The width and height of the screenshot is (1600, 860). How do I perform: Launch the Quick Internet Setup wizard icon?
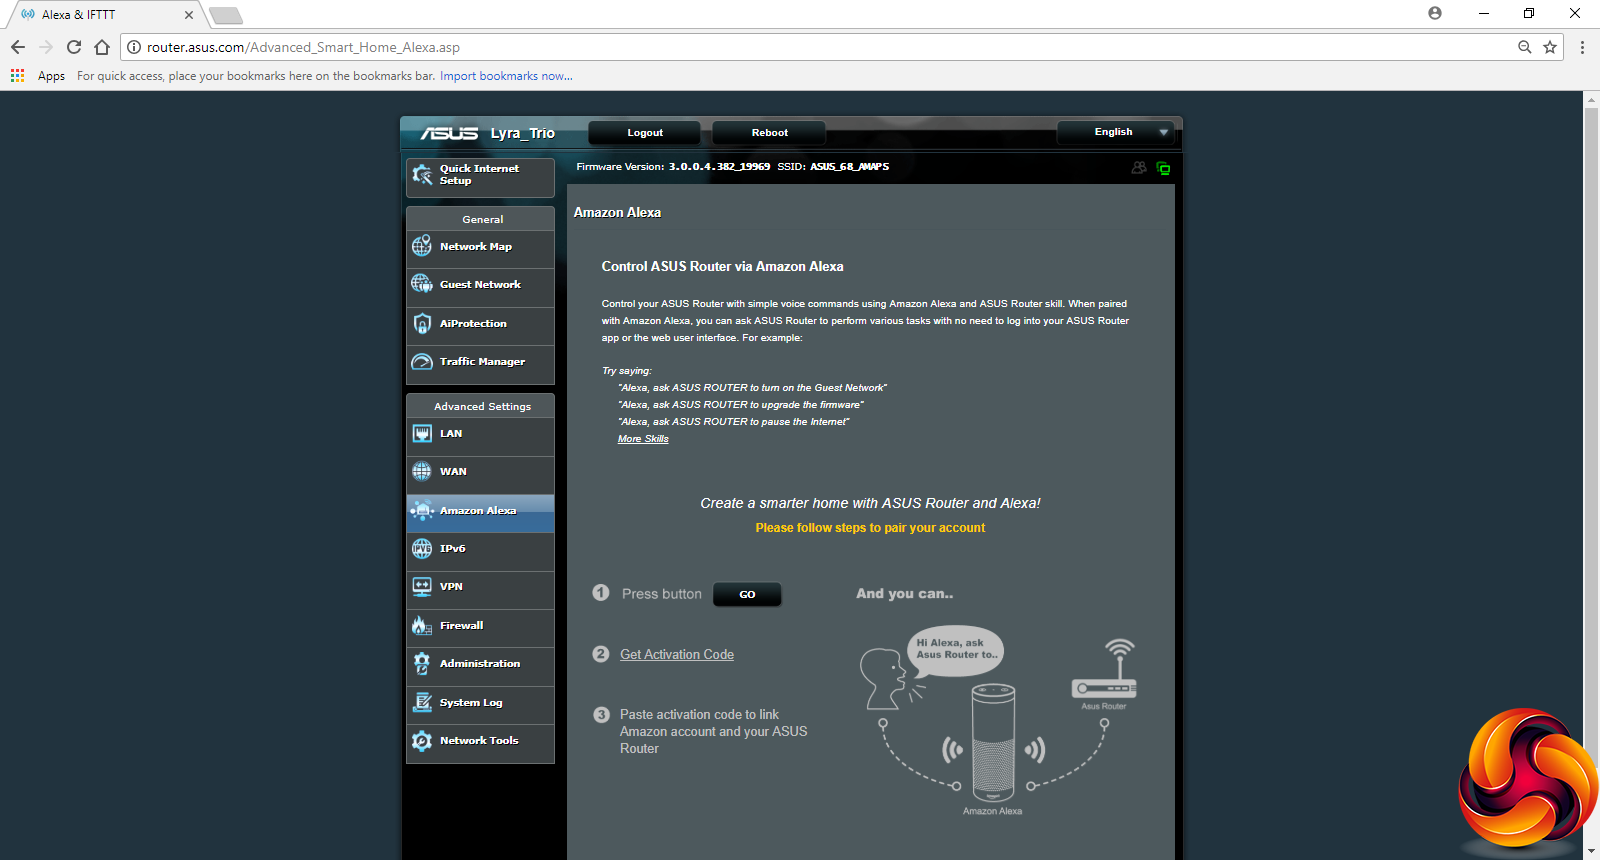click(x=422, y=175)
